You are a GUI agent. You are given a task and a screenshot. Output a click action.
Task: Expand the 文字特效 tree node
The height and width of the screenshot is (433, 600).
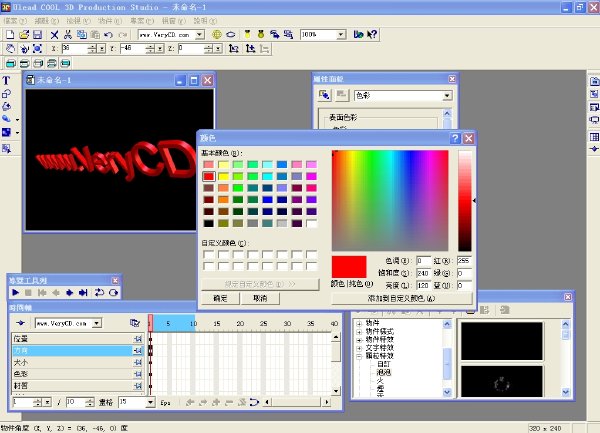[359, 348]
